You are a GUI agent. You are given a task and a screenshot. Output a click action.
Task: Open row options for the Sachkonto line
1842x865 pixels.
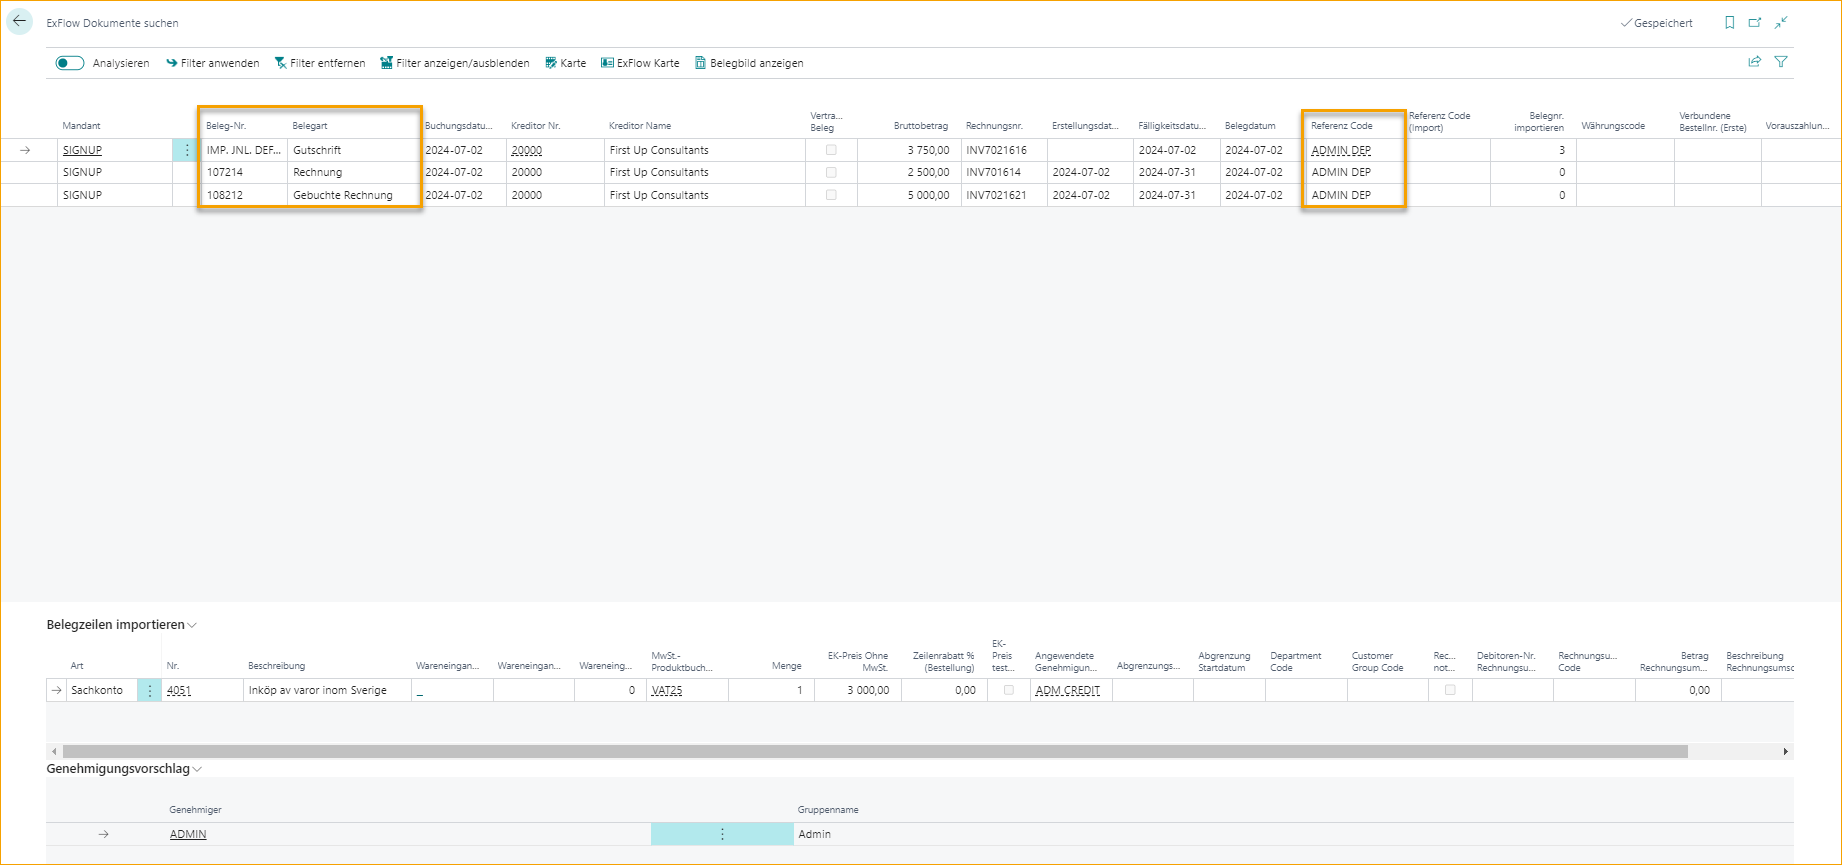pos(150,690)
